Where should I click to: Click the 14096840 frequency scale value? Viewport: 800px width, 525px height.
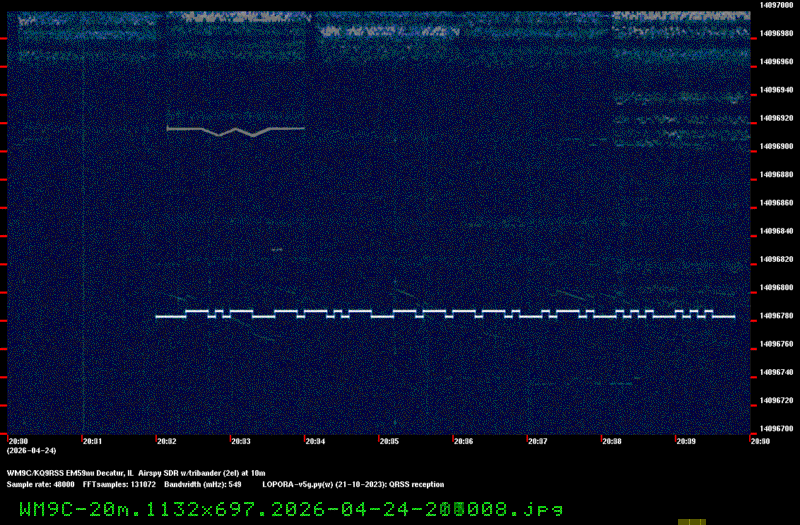point(776,231)
